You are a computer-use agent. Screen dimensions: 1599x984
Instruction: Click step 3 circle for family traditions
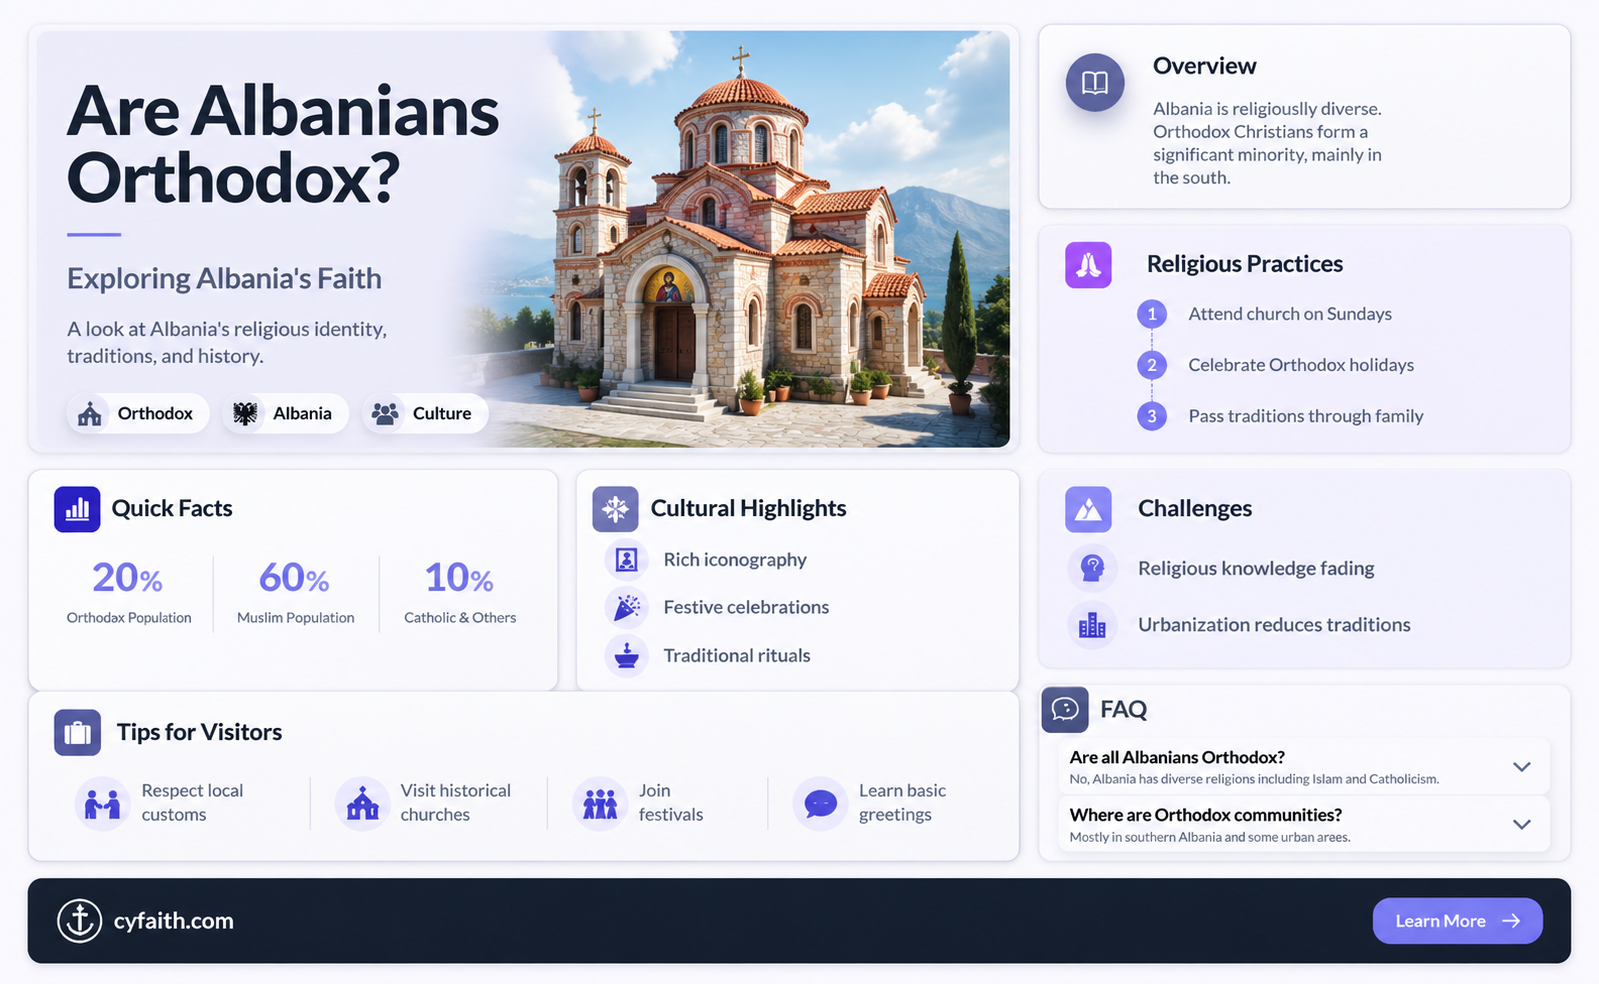1152,416
